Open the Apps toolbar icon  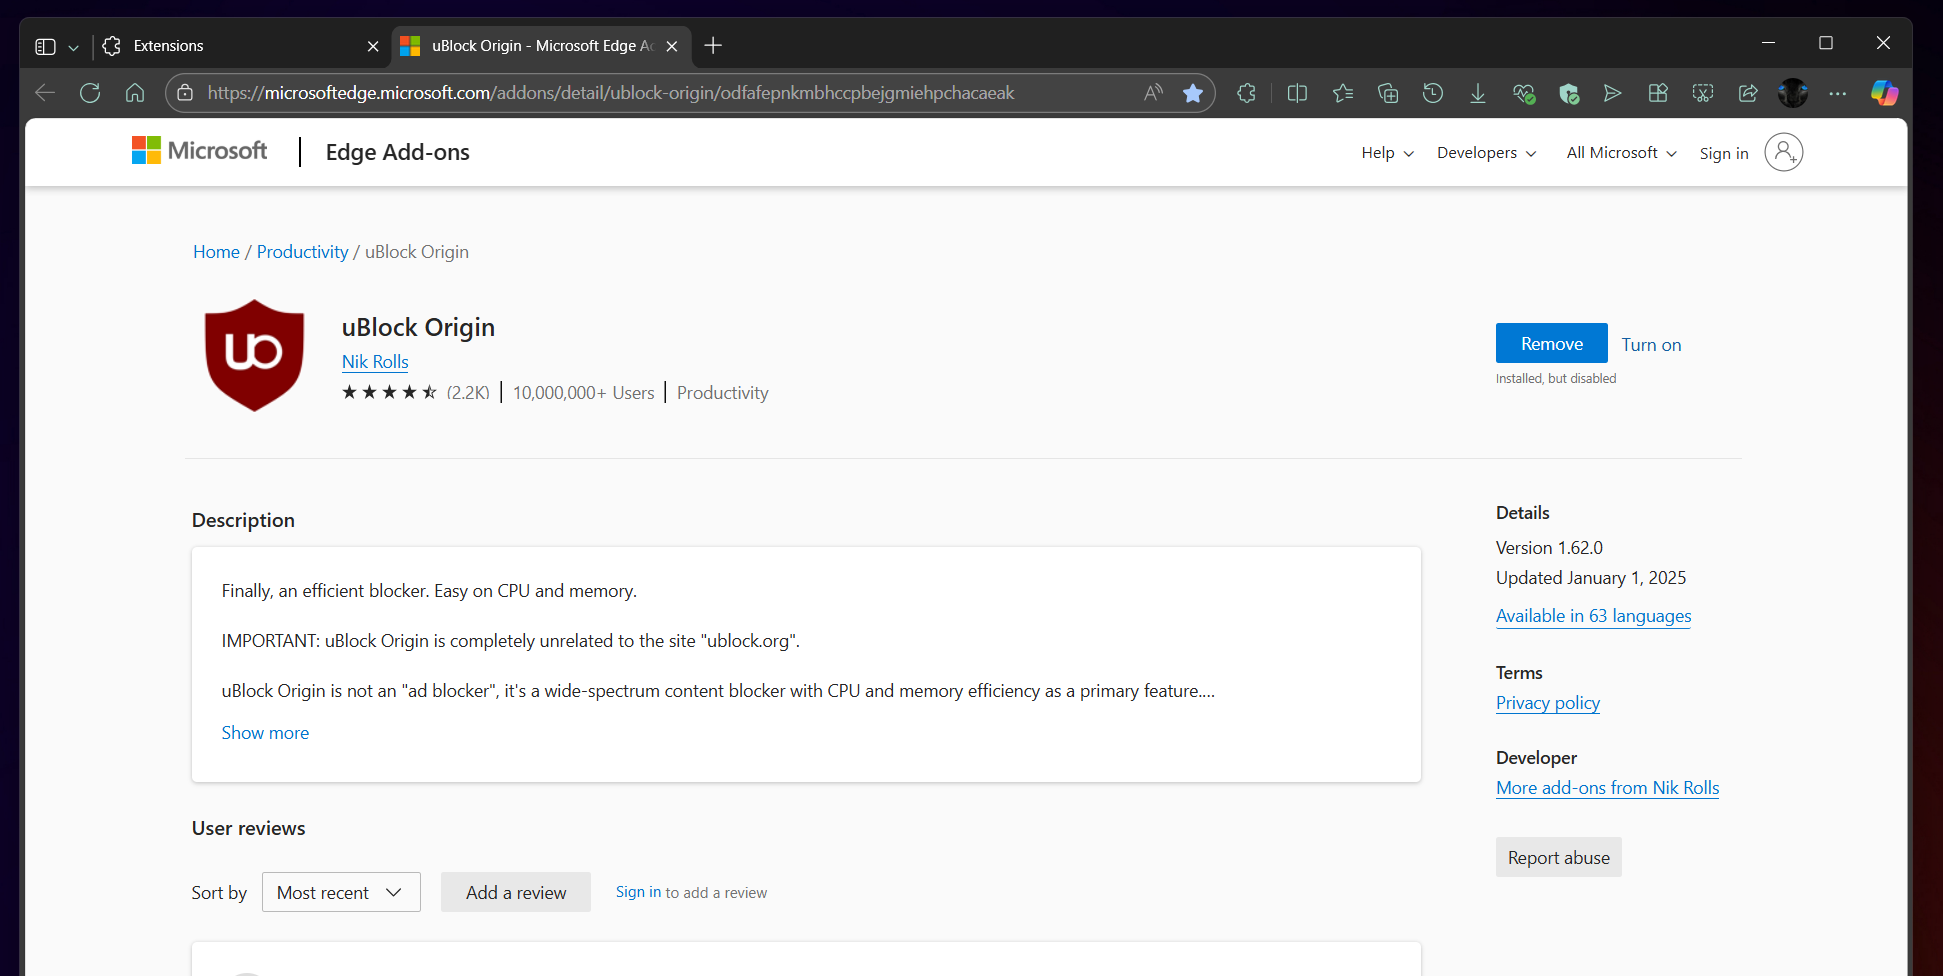(1658, 93)
